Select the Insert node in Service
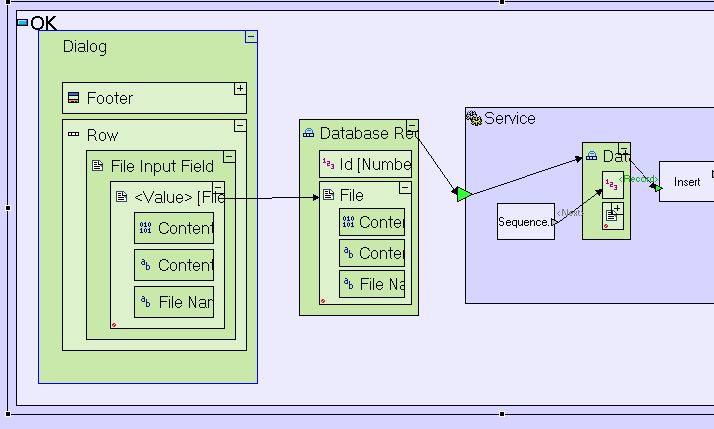Image resolution: width=714 pixels, height=429 pixels. (x=686, y=182)
